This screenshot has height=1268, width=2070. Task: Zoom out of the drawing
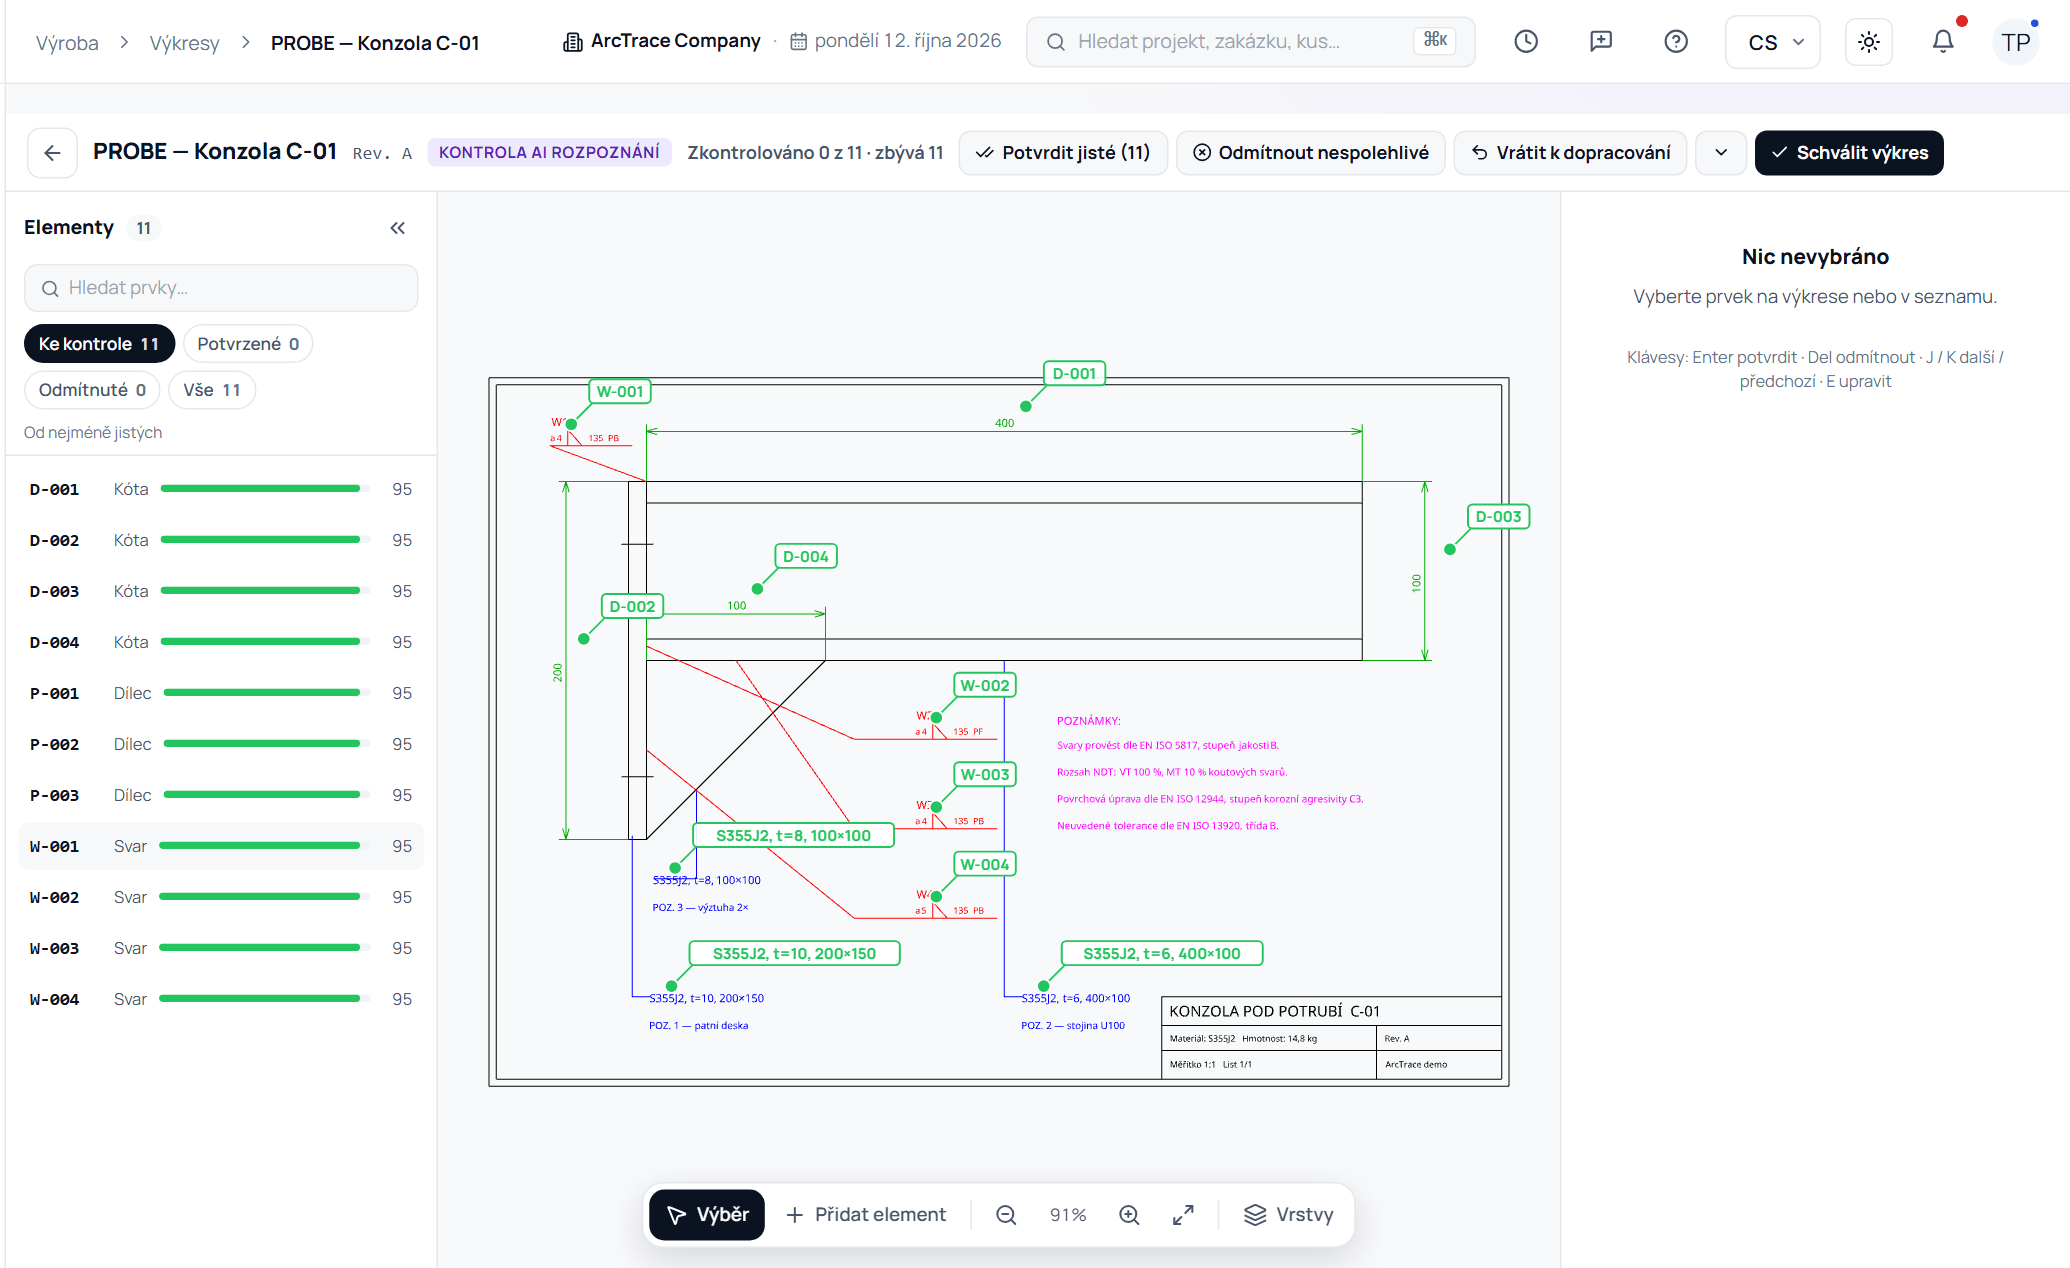click(1006, 1214)
